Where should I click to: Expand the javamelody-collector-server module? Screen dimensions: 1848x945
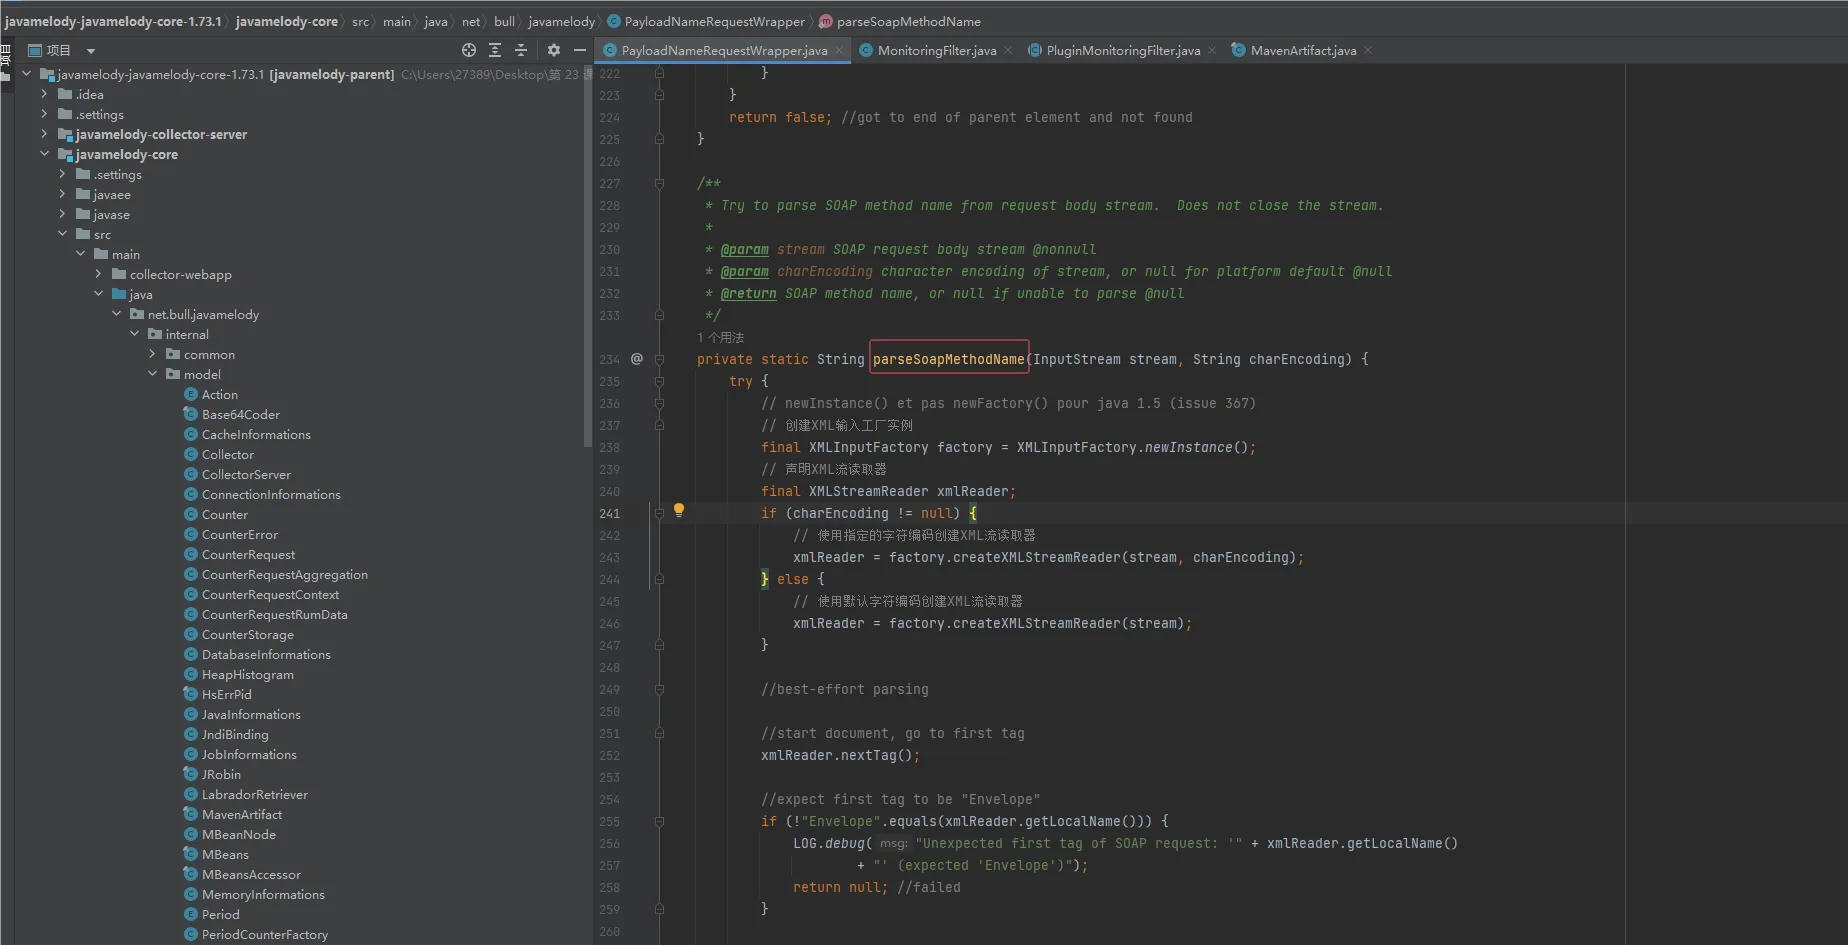click(x=44, y=134)
